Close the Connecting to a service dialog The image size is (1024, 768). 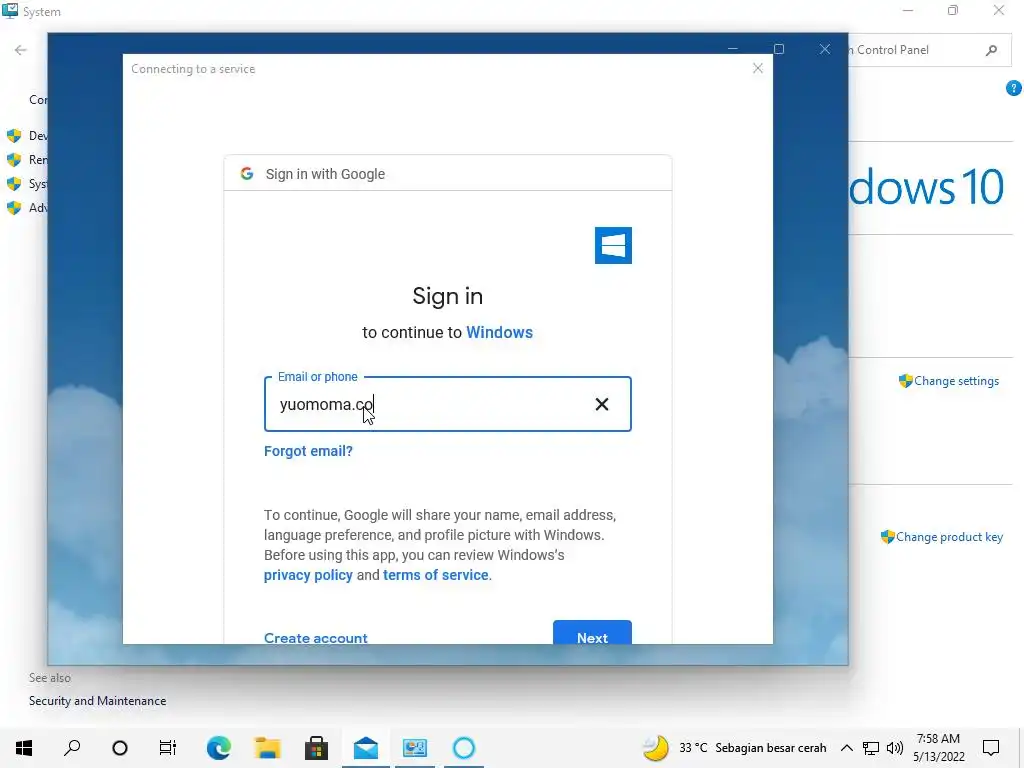tap(758, 68)
